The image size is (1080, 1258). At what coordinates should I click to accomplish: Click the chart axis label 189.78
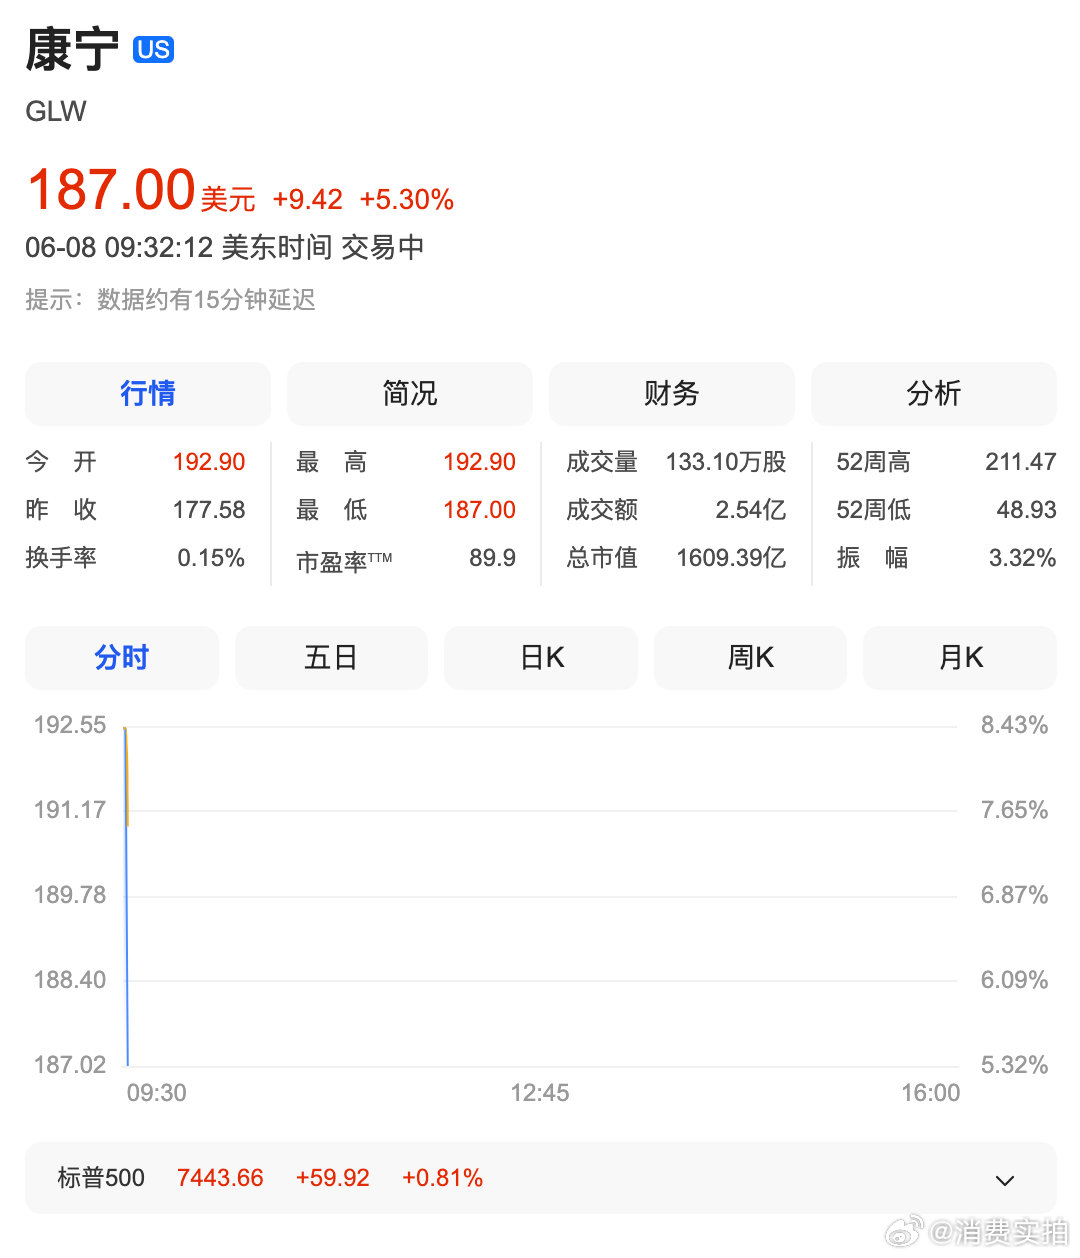tap(70, 895)
